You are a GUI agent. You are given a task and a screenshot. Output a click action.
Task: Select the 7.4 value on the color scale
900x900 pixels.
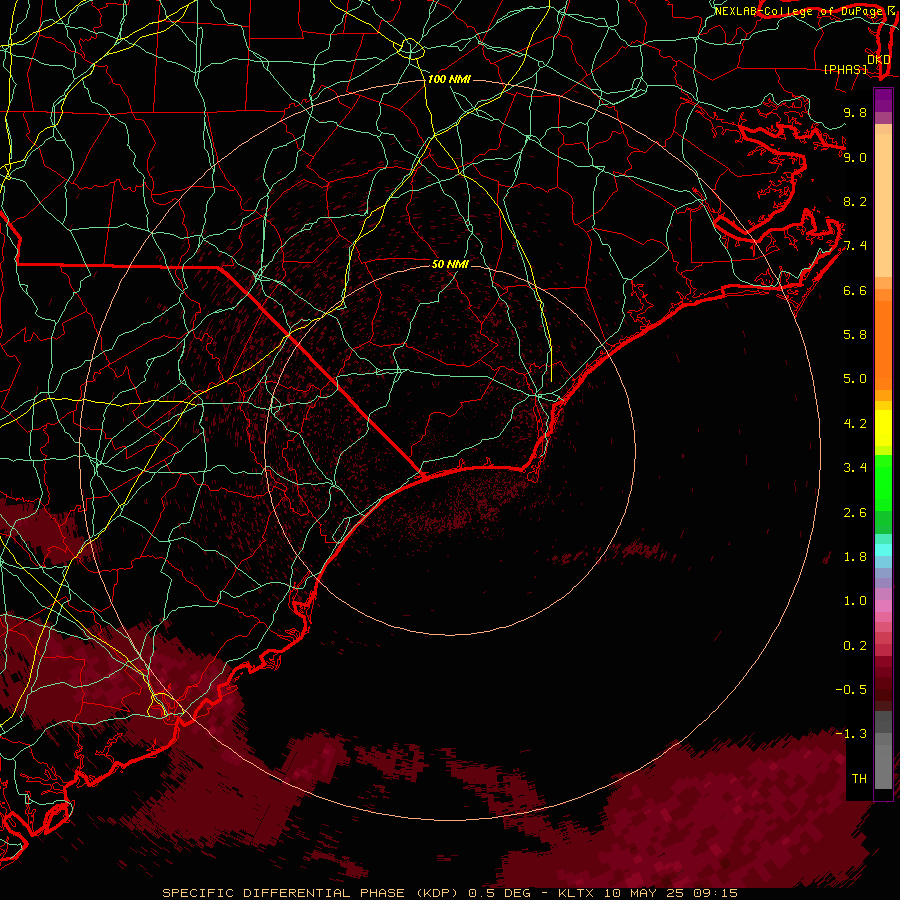pyautogui.click(x=855, y=246)
